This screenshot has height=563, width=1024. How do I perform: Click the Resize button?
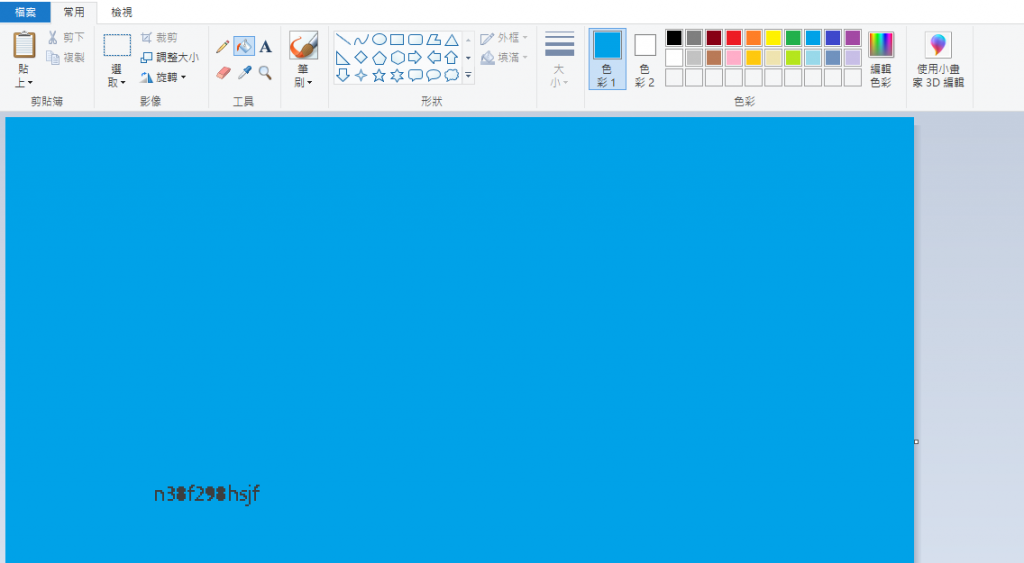pyautogui.click(x=169, y=57)
